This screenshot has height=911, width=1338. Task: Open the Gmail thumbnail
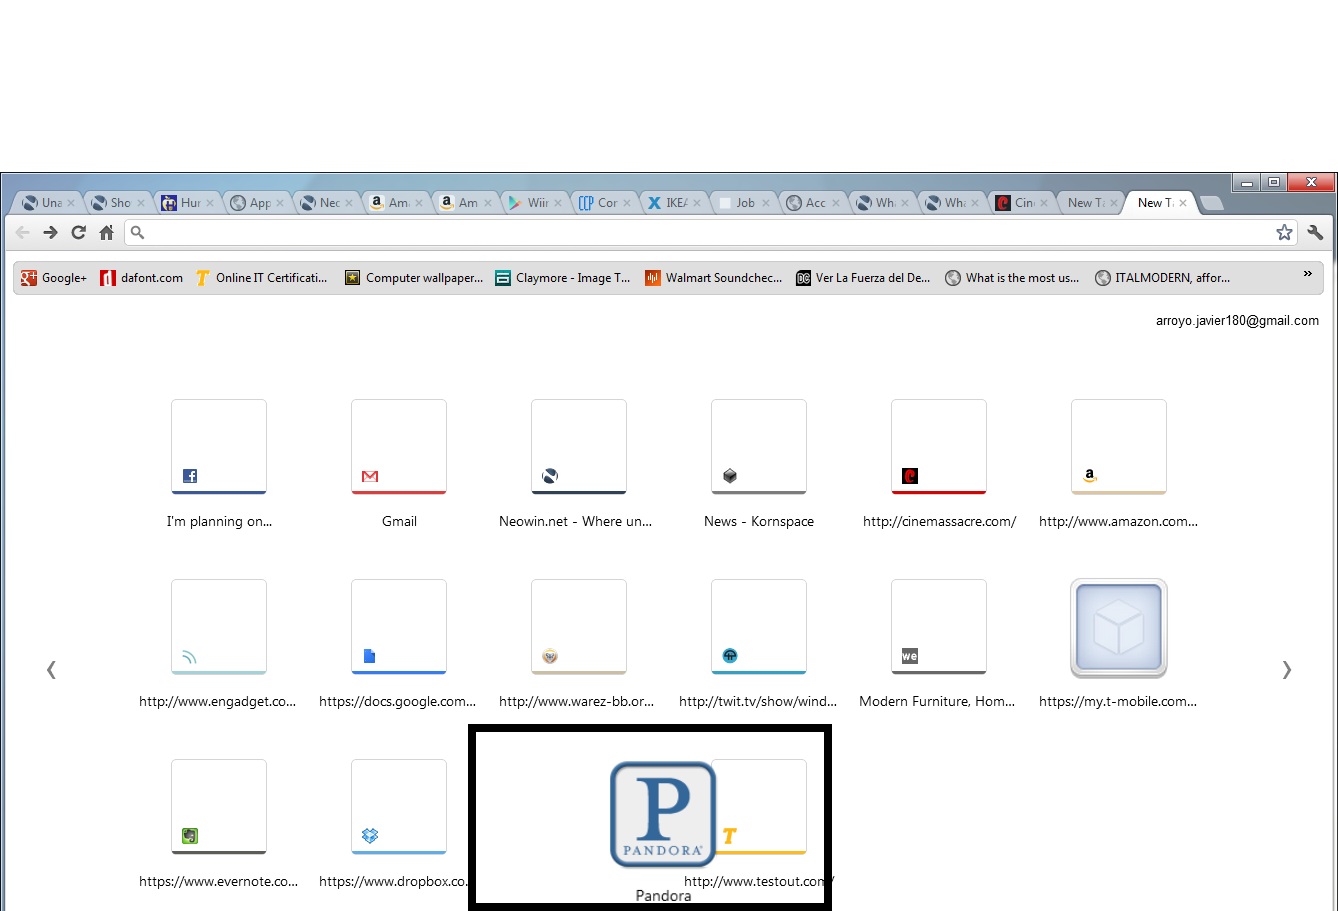click(x=399, y=447)
